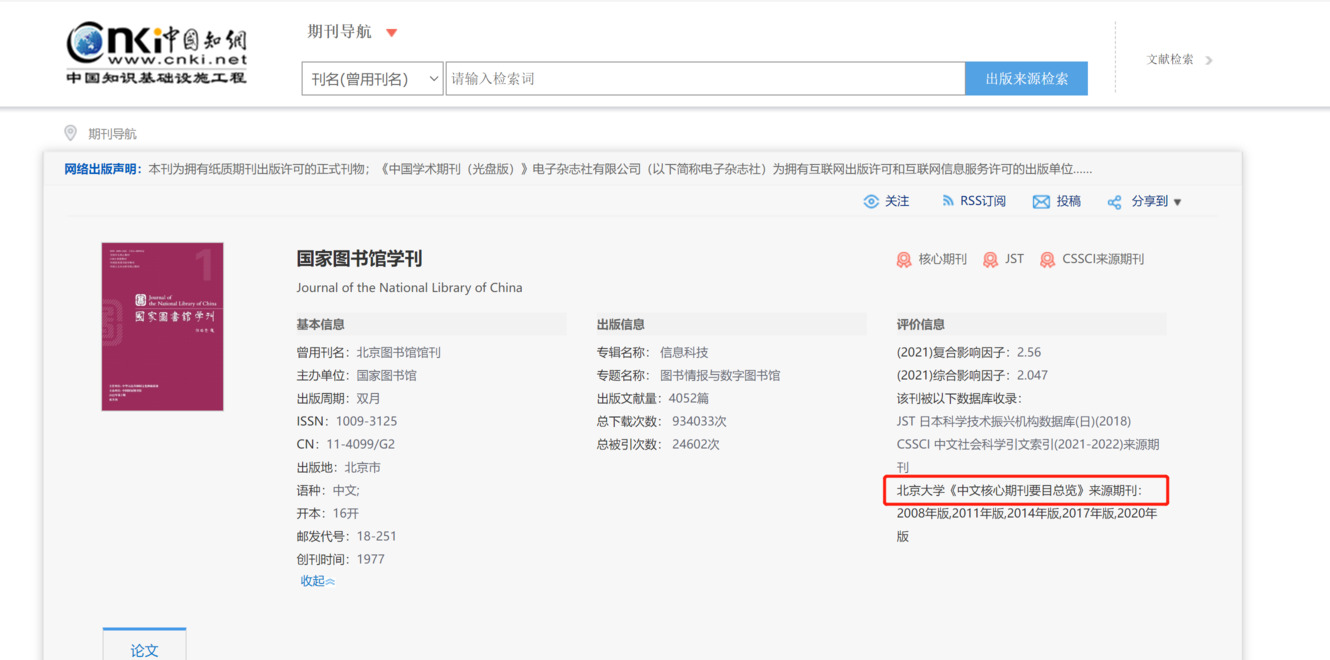This screenshot has width=1330, height=660.
Task: Switch to the 论文 tab
Action: pyautogui.click(x=144, y=649)
